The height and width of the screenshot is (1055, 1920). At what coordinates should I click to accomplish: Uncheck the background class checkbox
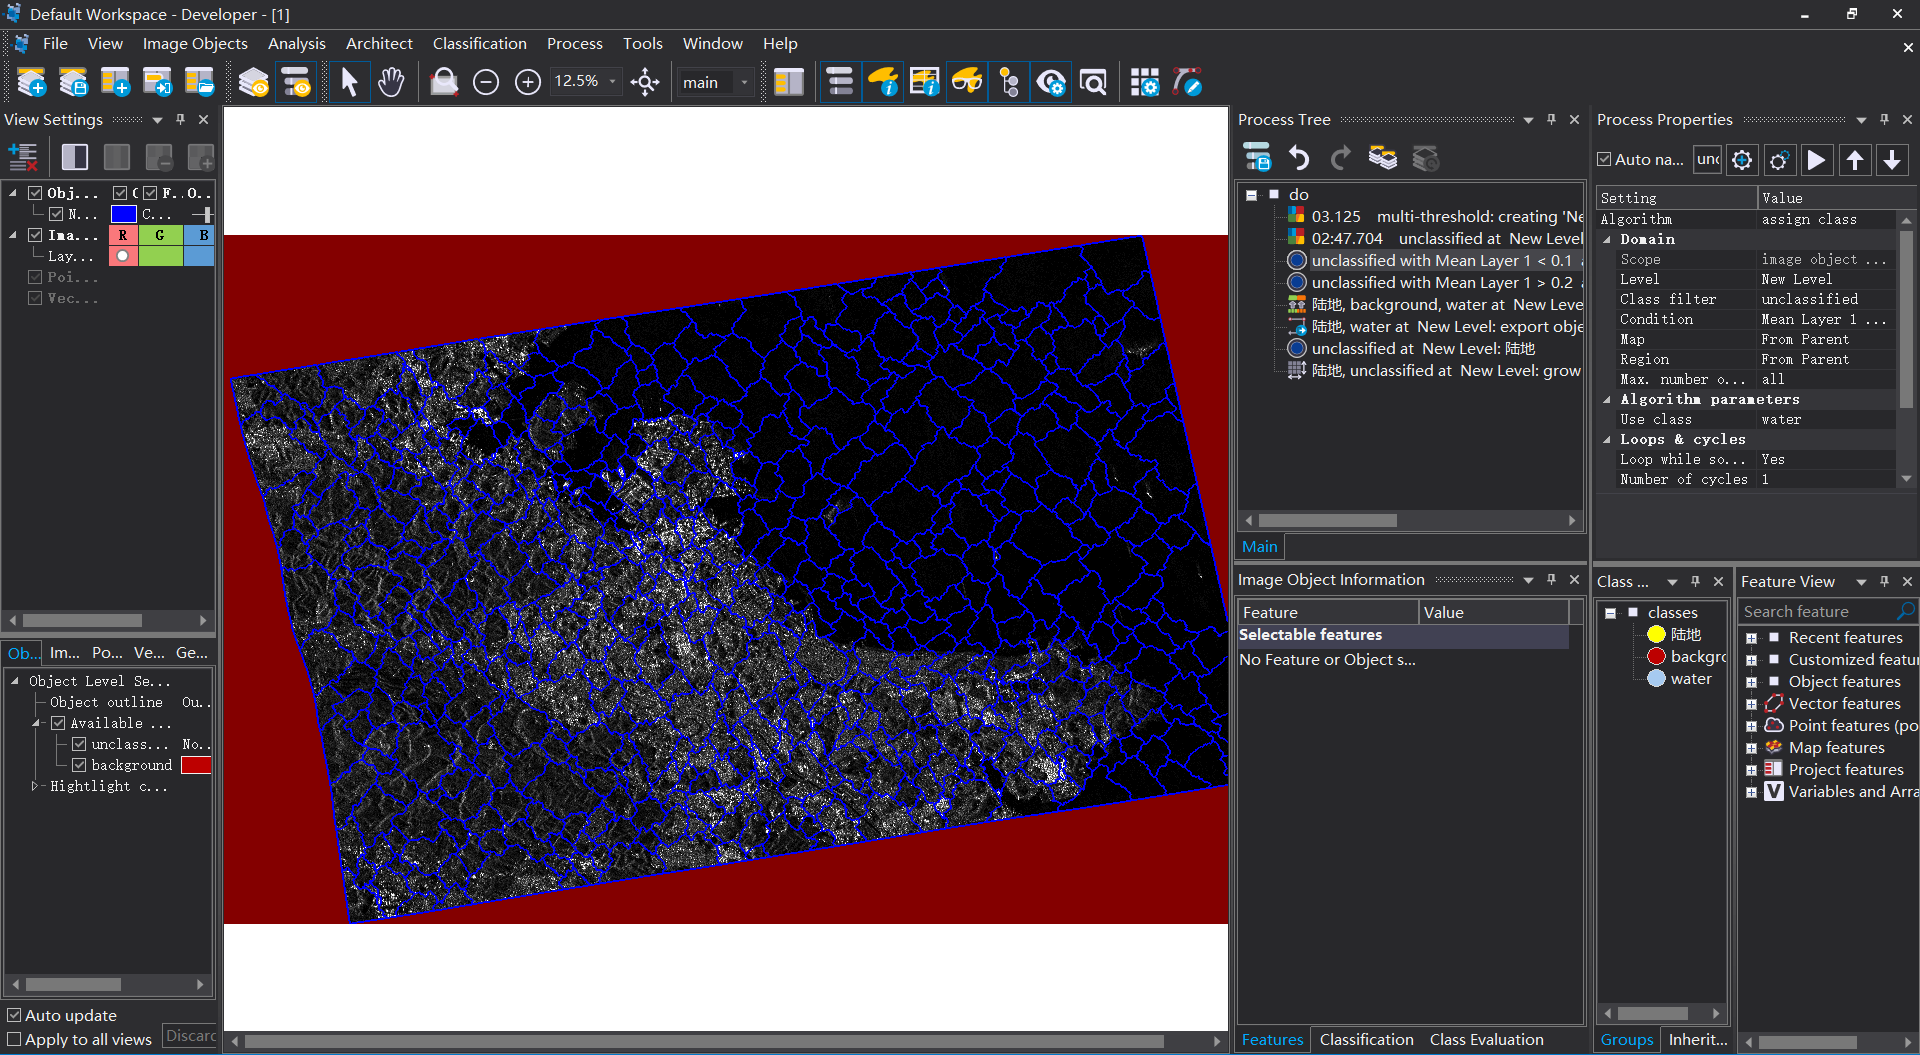pyautogui.click(x=79, y=765)
